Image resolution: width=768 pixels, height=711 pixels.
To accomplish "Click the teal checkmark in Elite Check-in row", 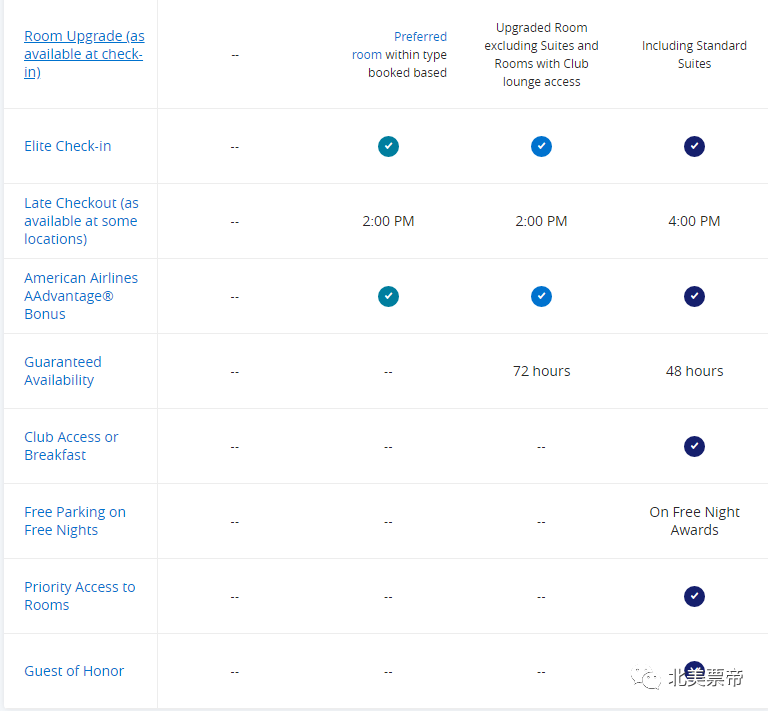I will coord(388,146).
